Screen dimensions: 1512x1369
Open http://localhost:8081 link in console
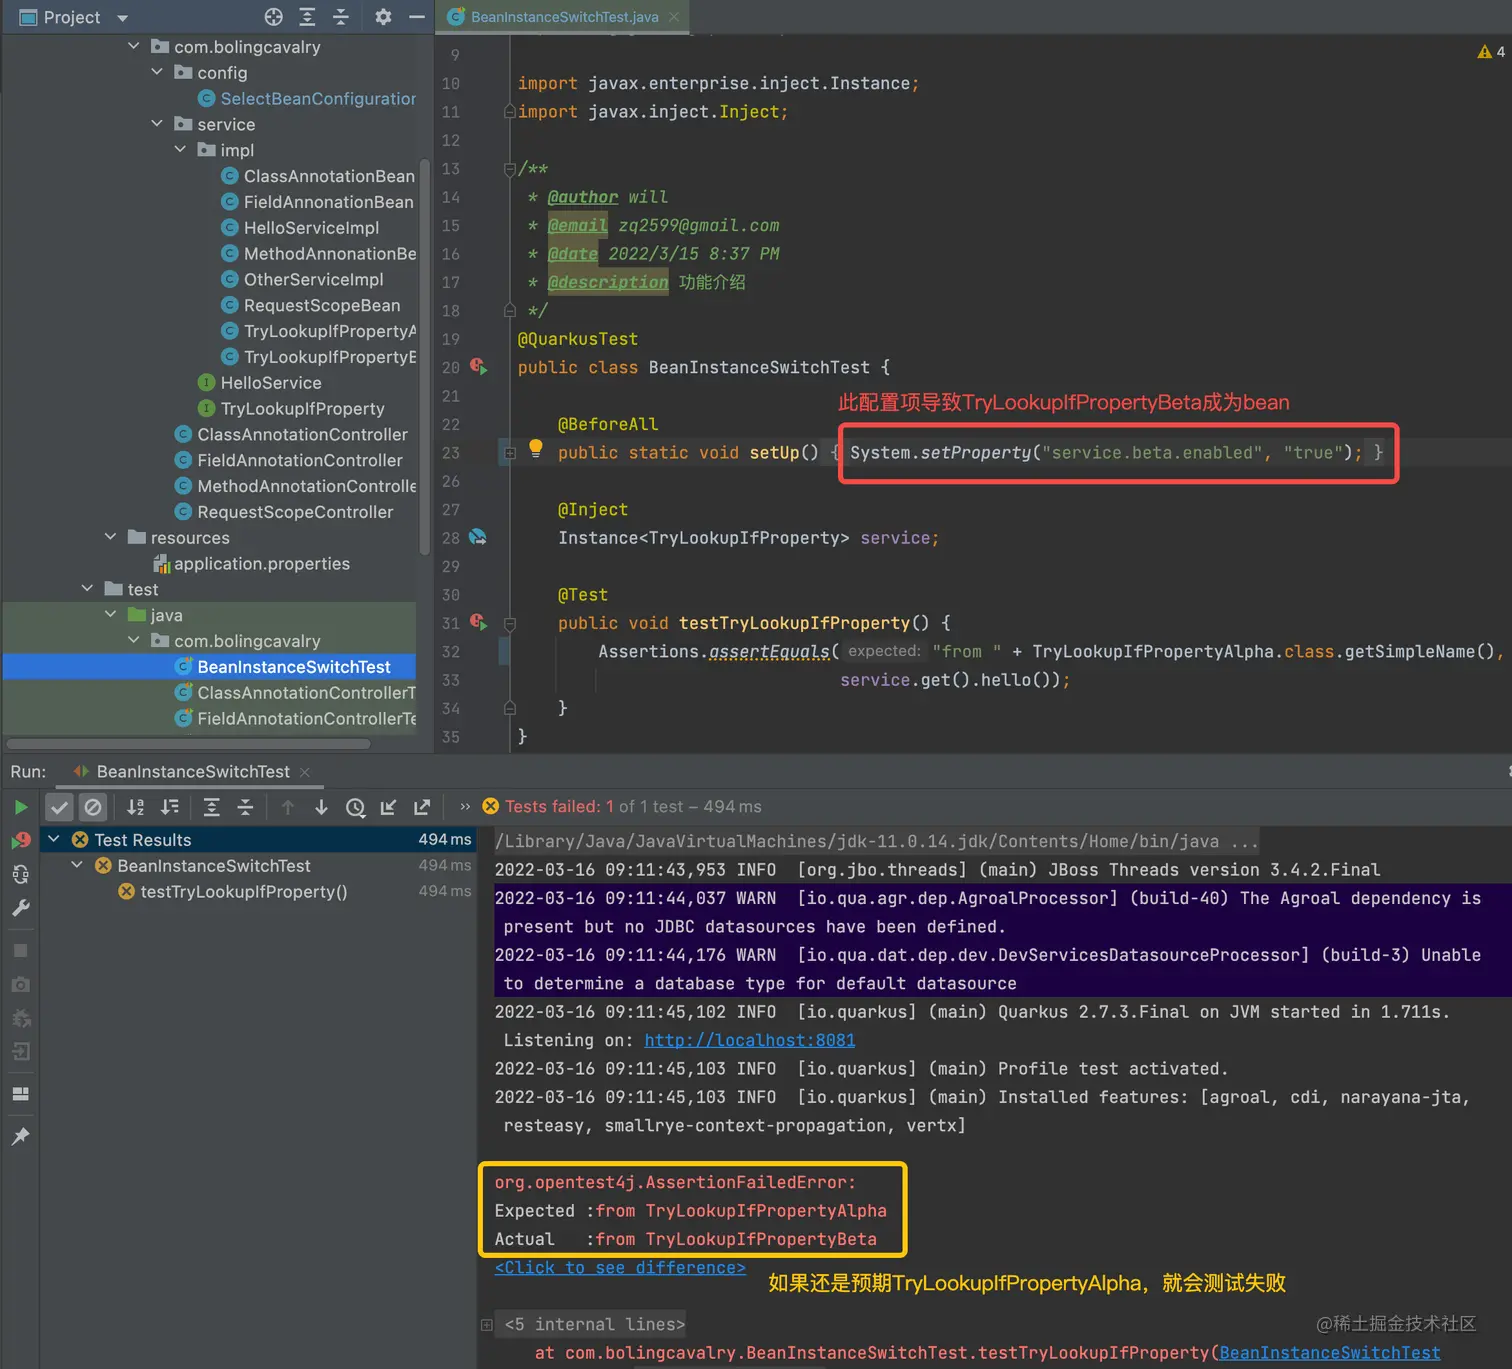click(x=750, y=1040)
